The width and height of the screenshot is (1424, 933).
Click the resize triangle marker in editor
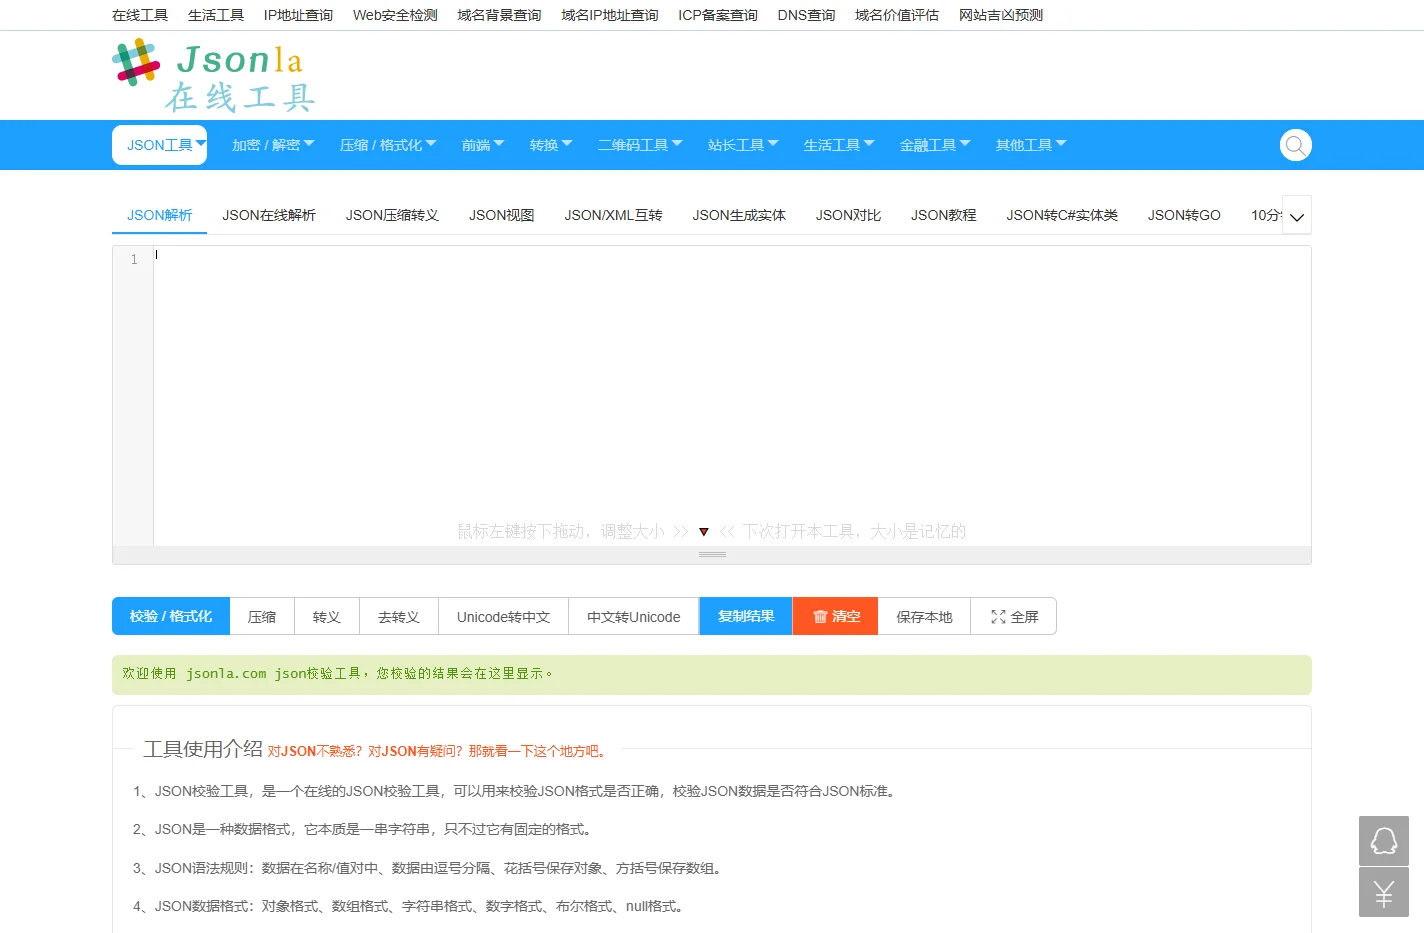click(x=704, y=532)
